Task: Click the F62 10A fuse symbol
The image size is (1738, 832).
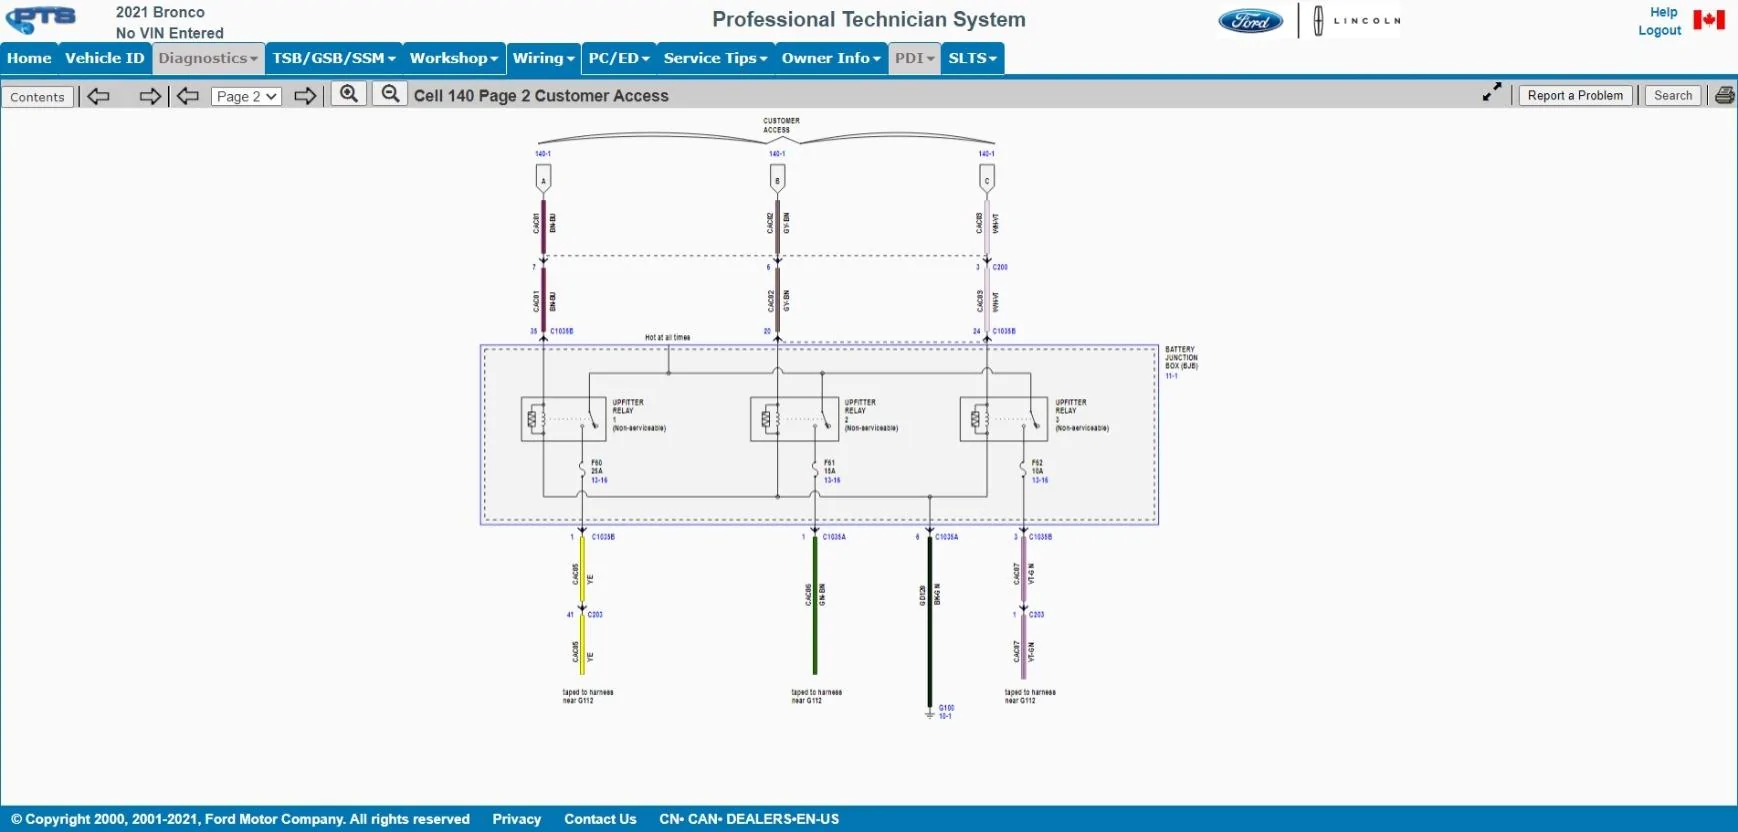Action: tap(1023, 468)
